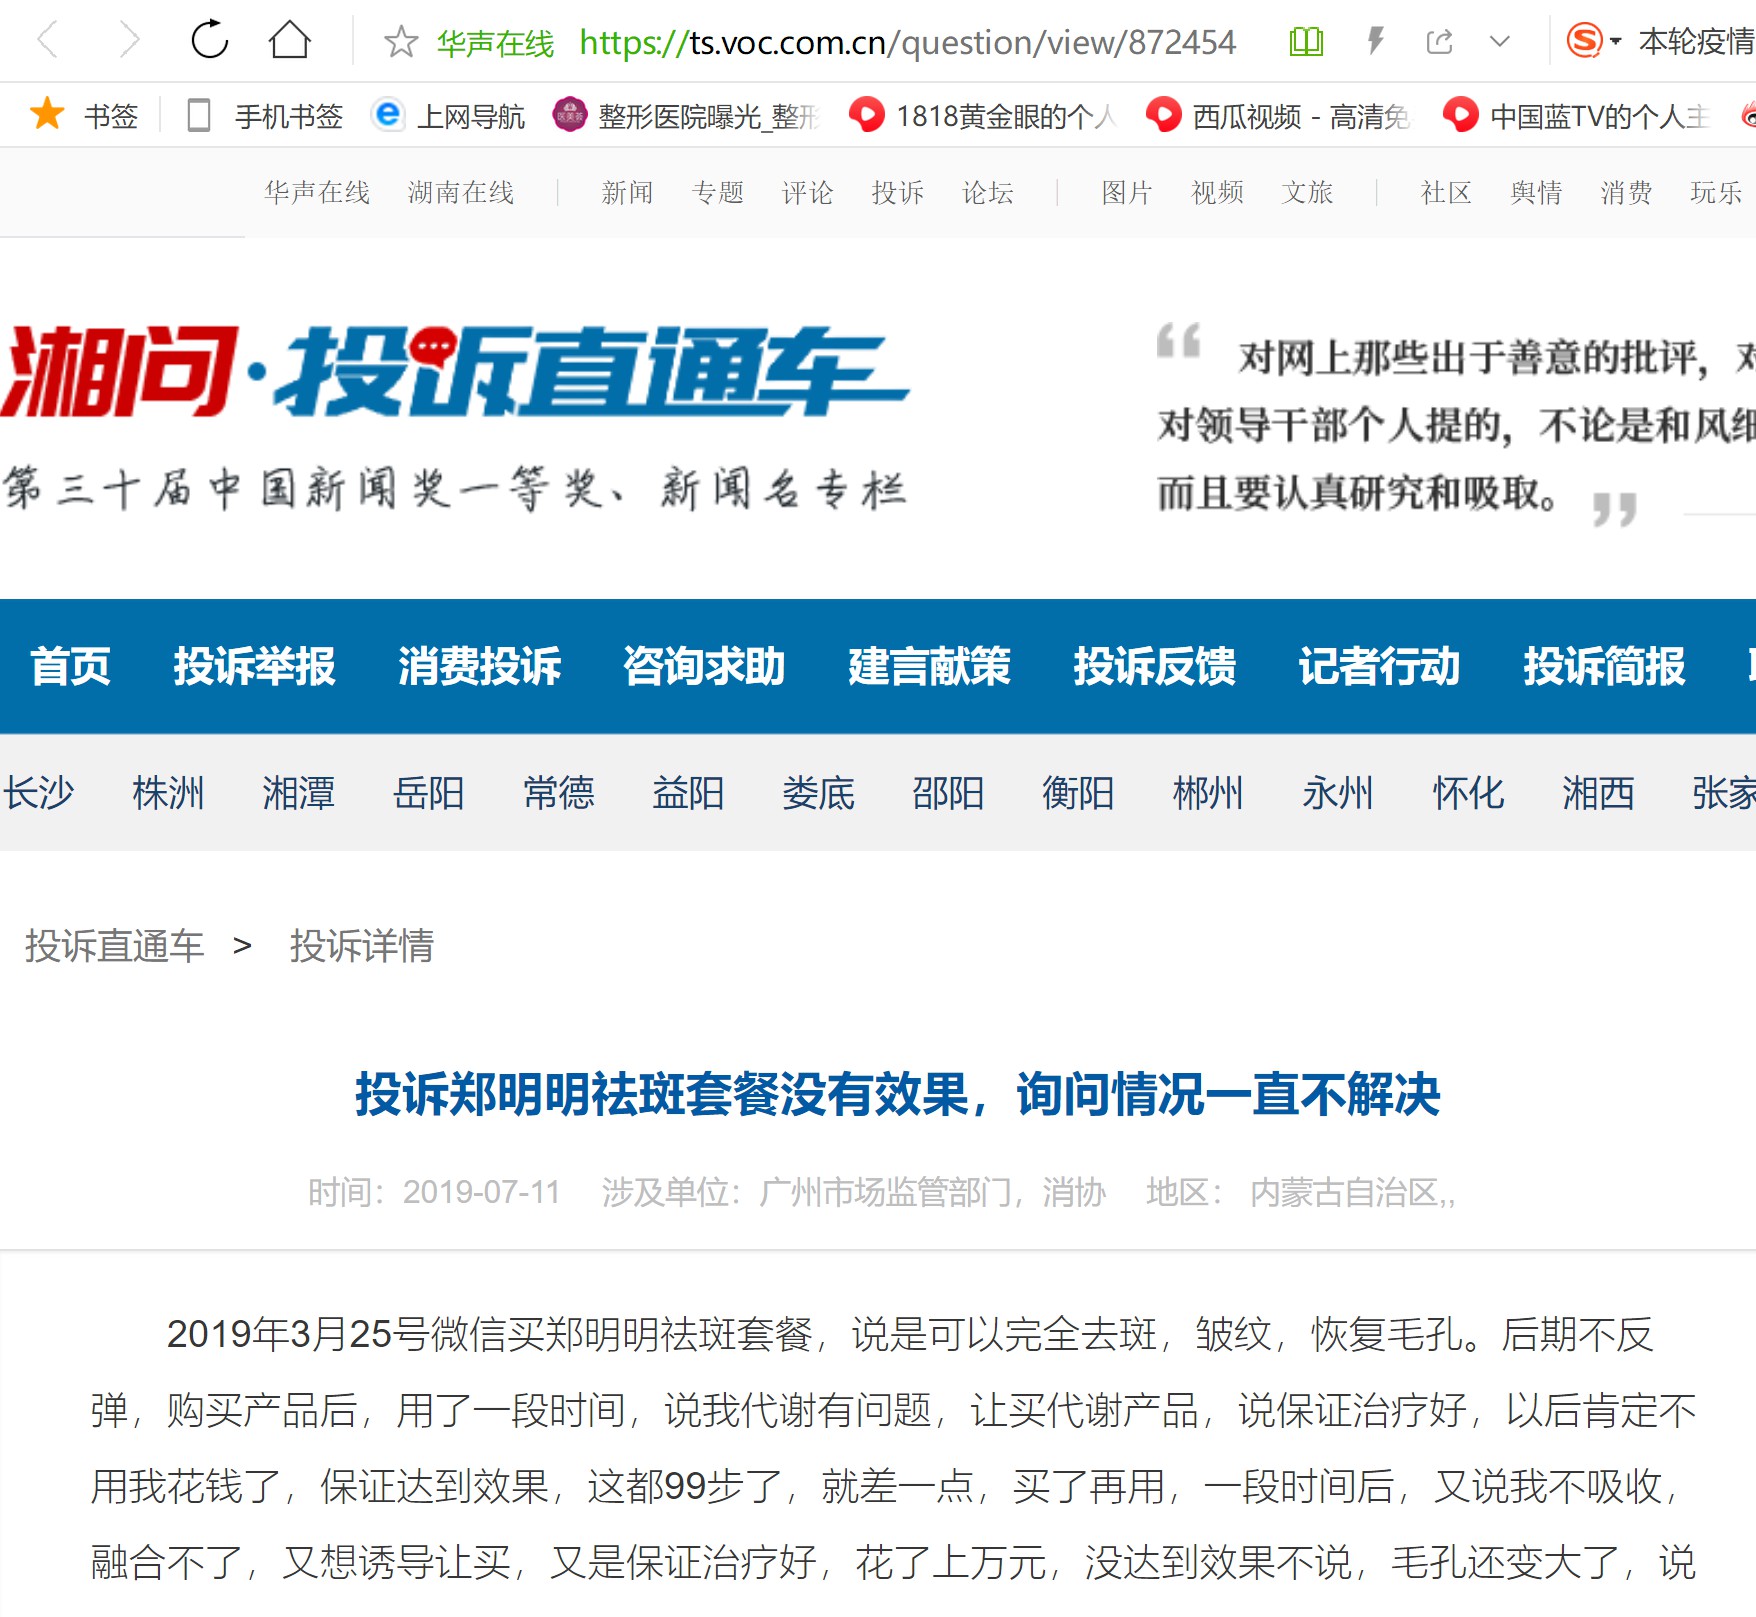Open 西瓜视频 bookmark
Viewport: 1756px width, 1617px height.
[x=1278, y=116]
